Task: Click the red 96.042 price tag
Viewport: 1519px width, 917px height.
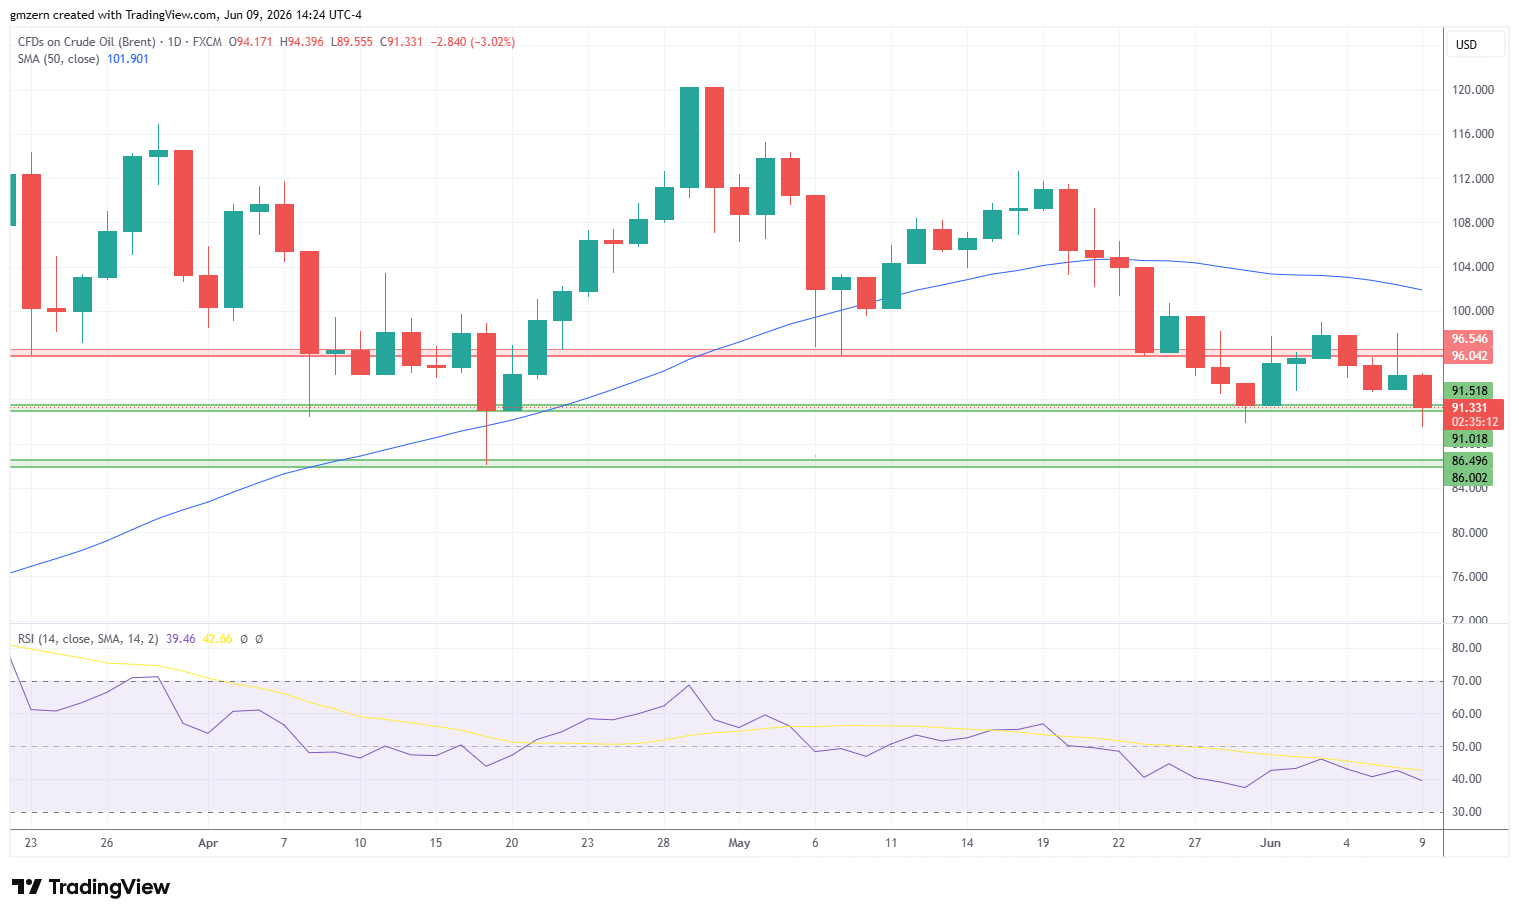Action: click(1469, 356)
